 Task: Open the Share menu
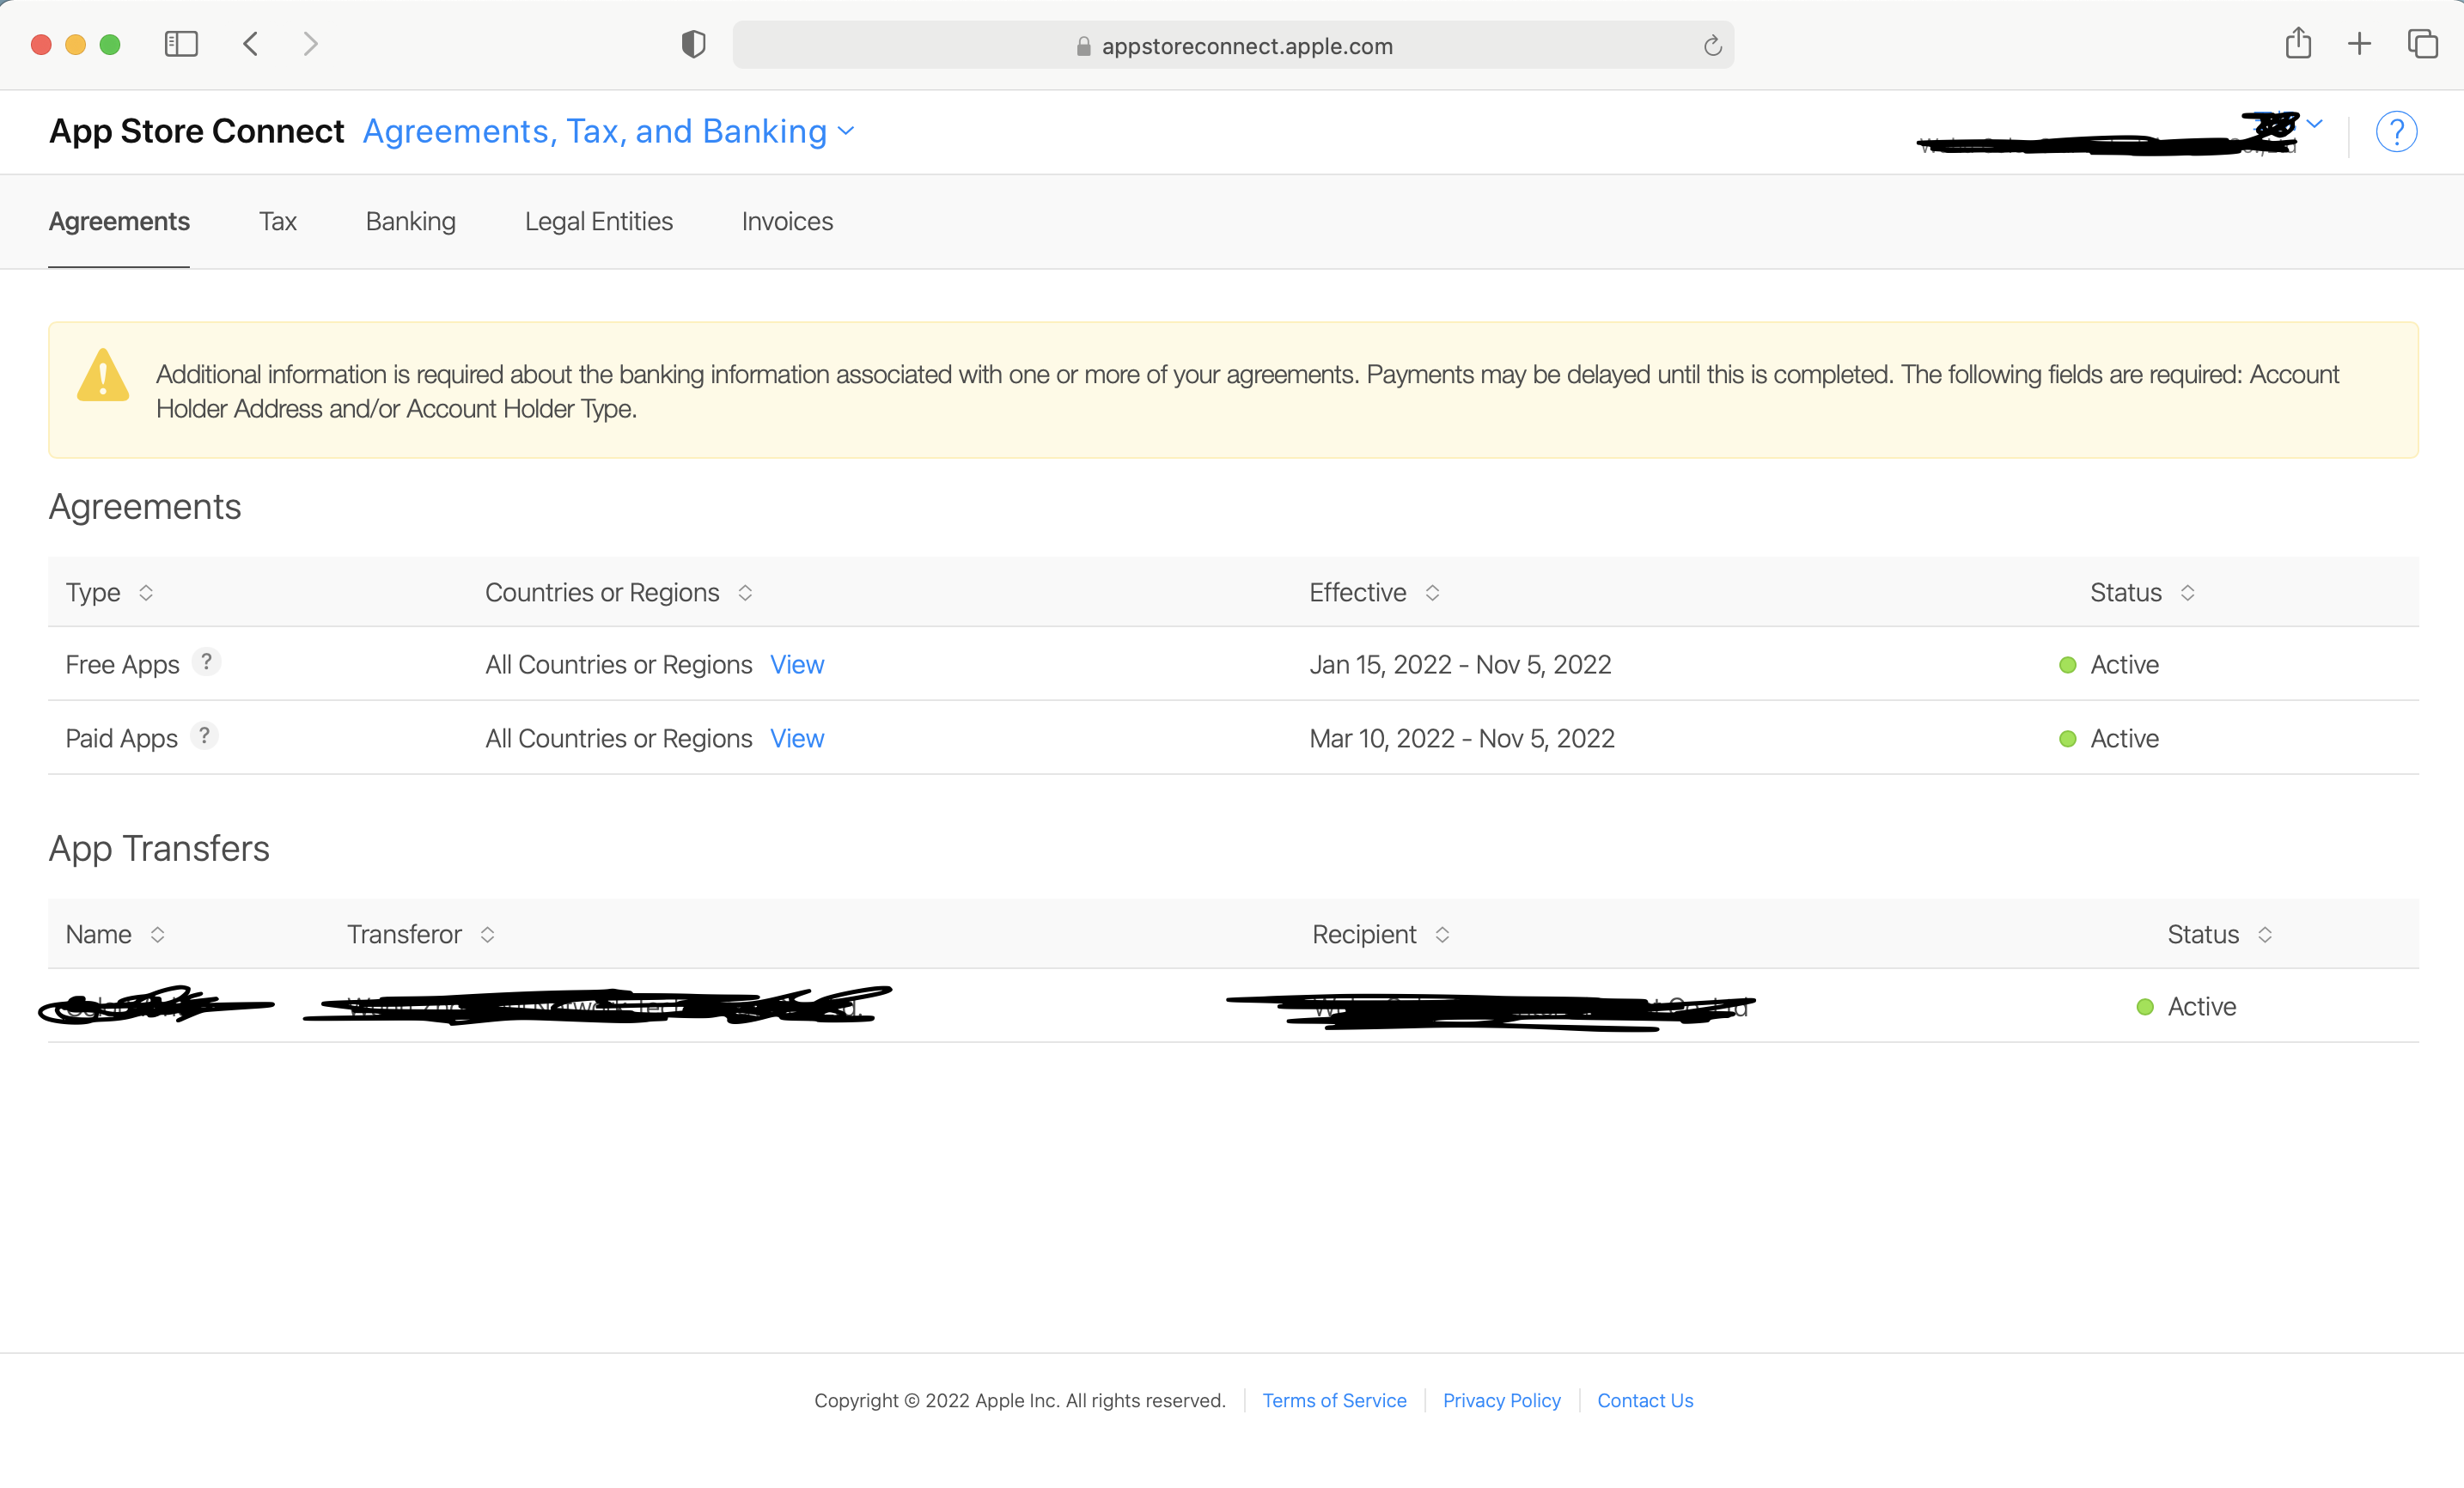coord(2298,43)
